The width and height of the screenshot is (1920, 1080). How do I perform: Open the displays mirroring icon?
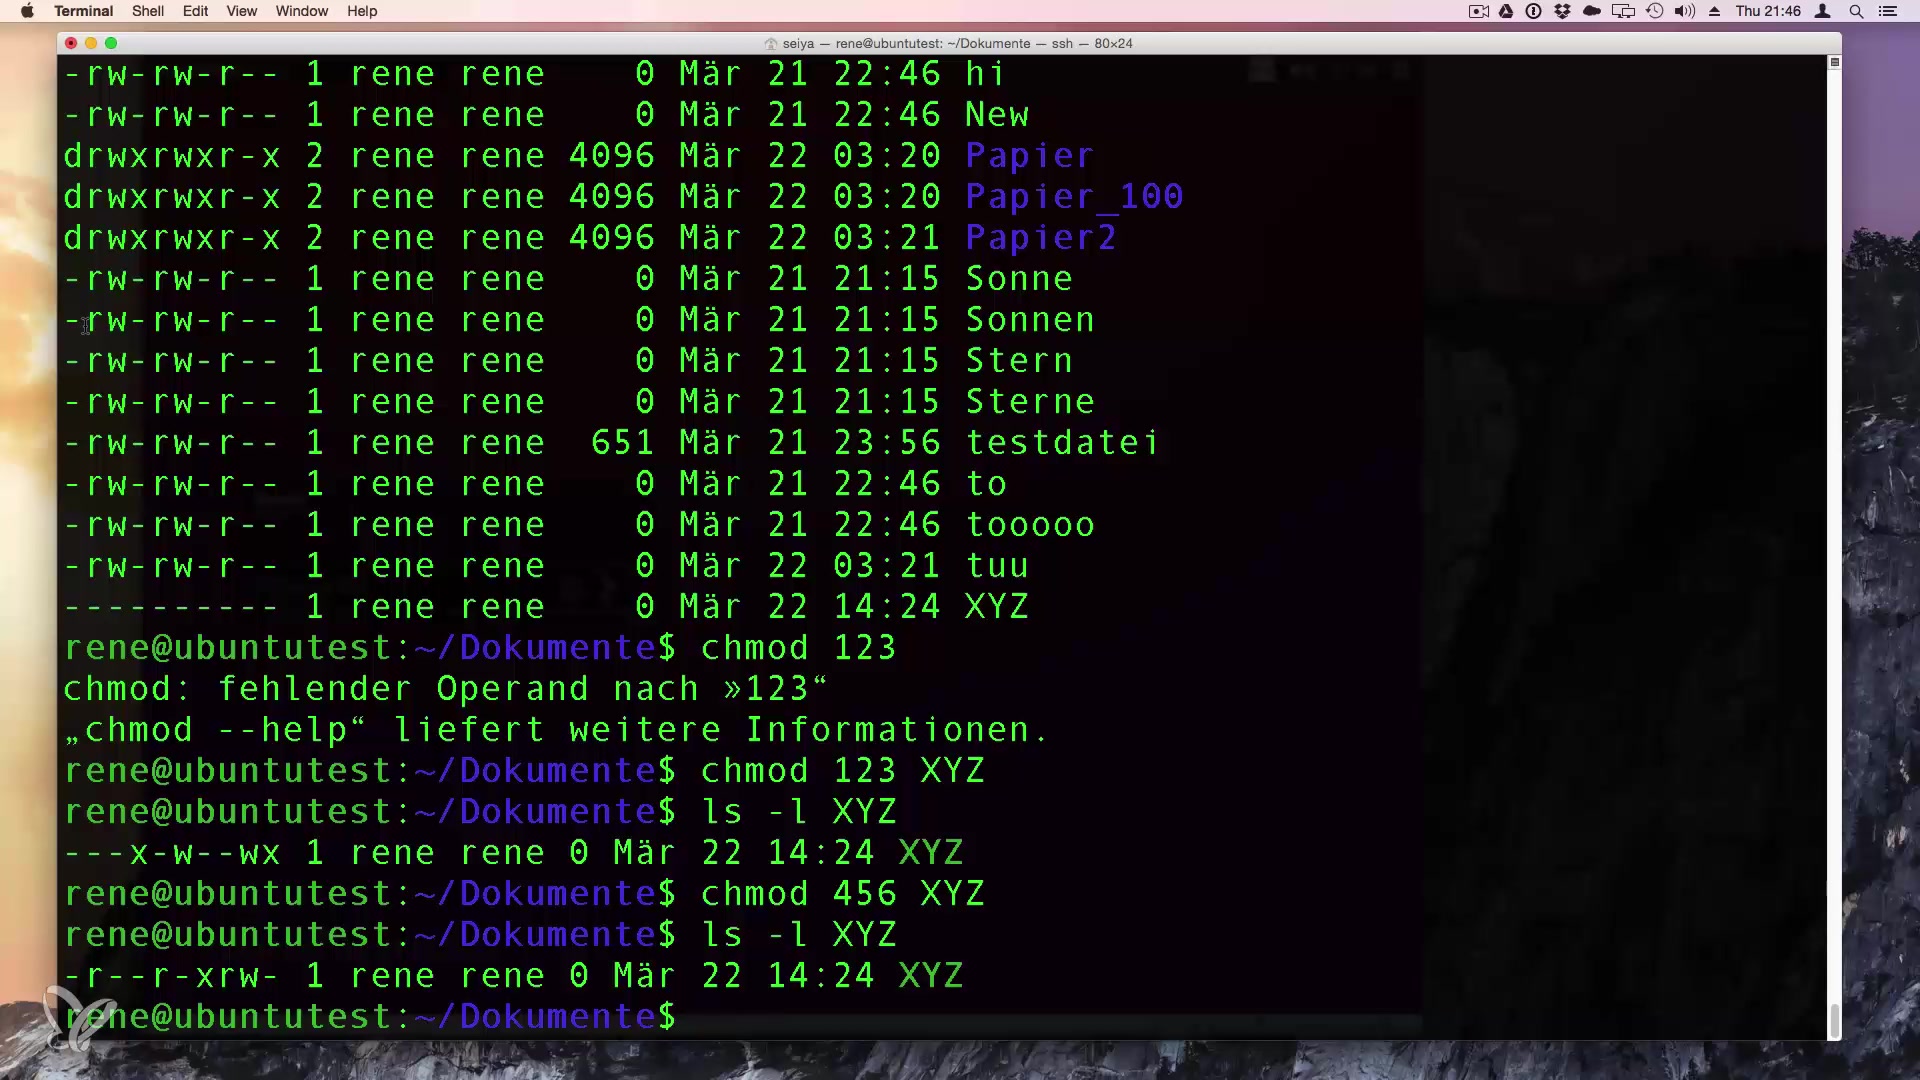click(1623, 11)
